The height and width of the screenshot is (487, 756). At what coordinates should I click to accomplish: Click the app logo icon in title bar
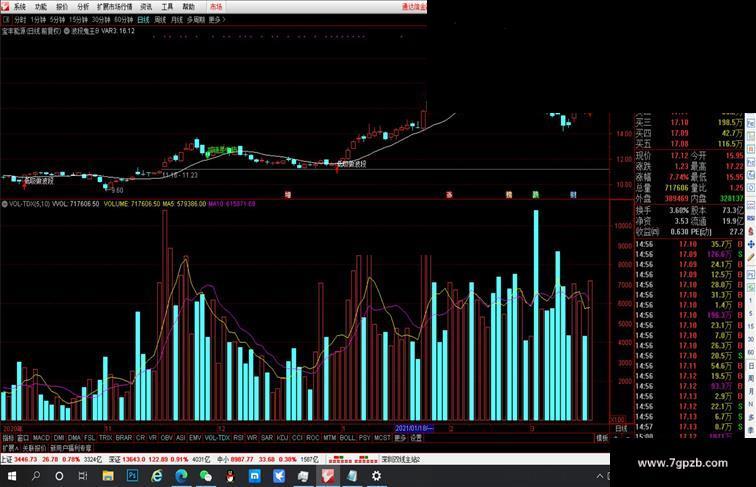pyautogui.click(x=5, y=7)
